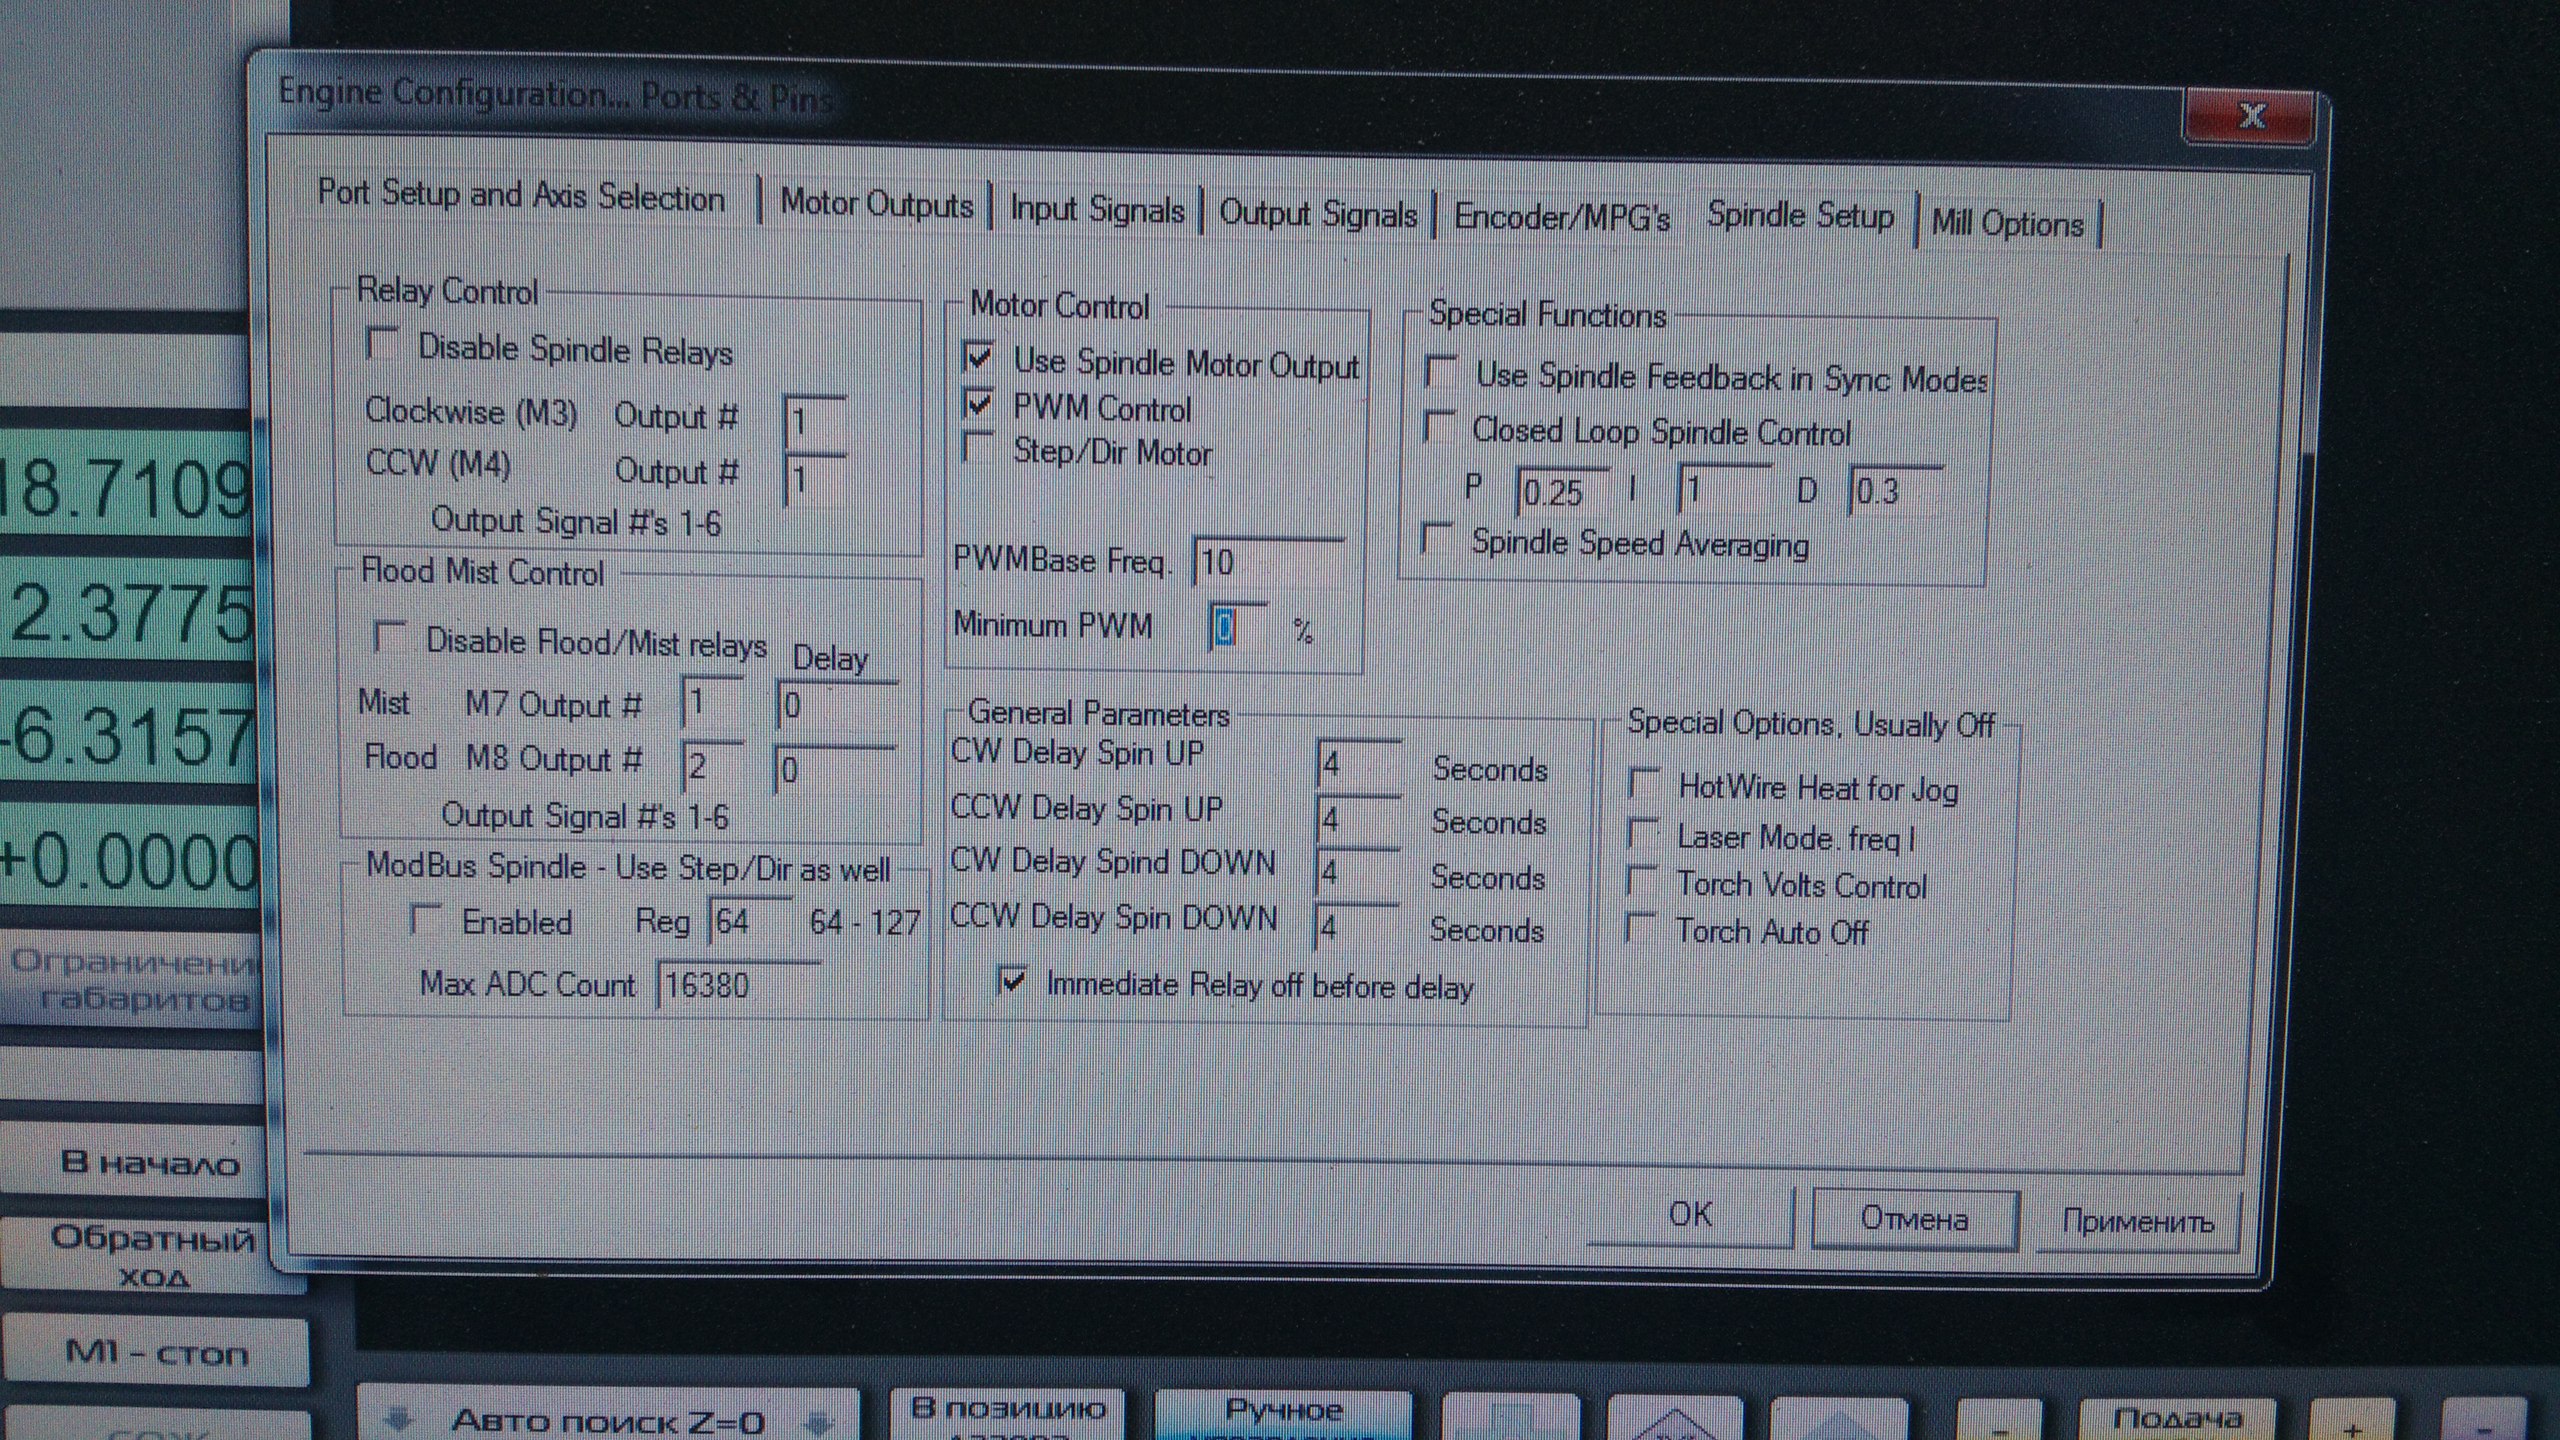Image resolution: width=2560 pixels, height=1440 pixels.
Task: Uncheck Use Spindle Motor Output
Action: click(x=978, y=358)
